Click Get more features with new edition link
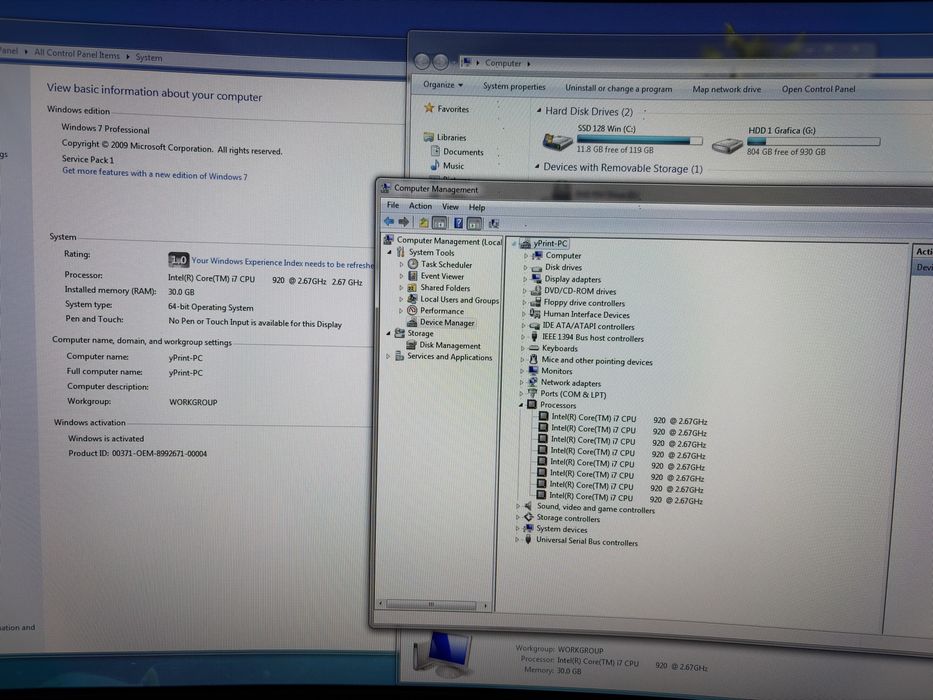933x700 pixels. point(155,174)
